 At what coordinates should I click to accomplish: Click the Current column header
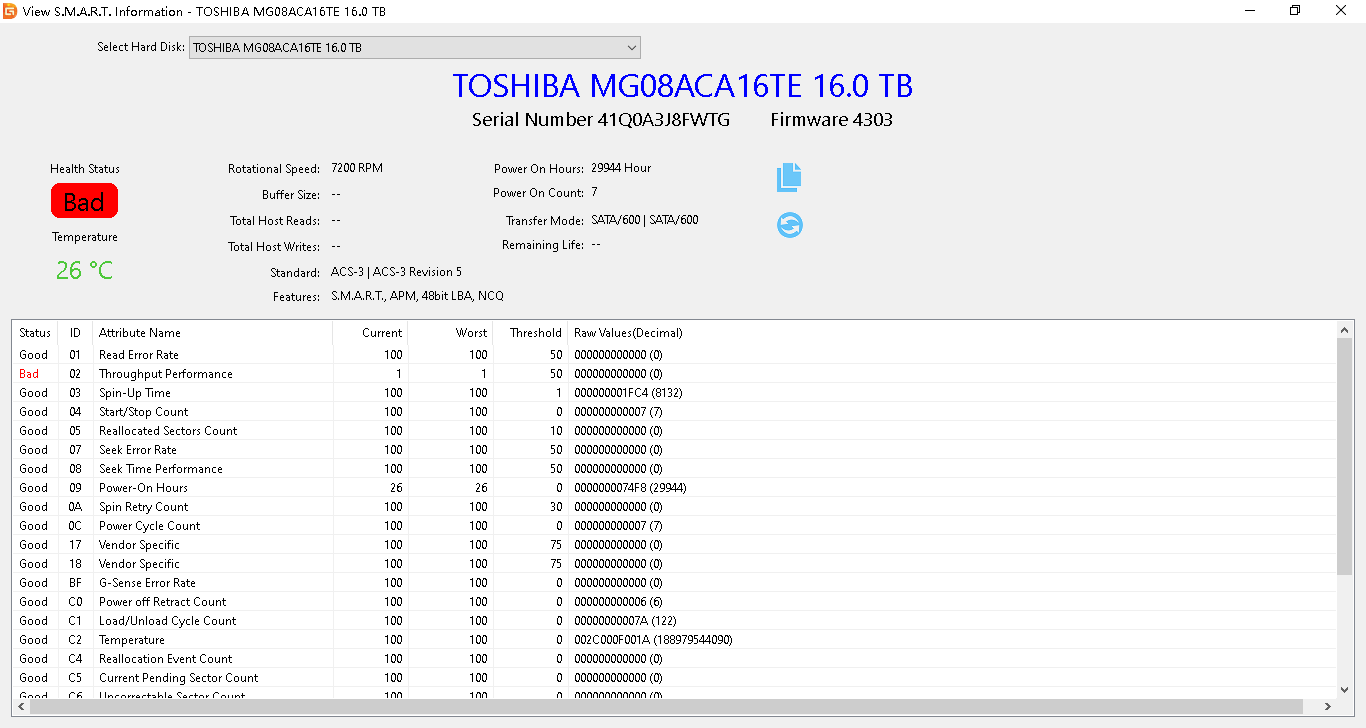(370, 333)
